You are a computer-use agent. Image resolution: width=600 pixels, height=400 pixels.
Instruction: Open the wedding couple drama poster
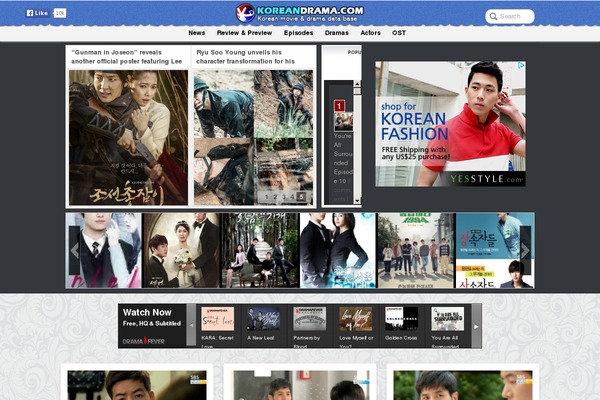[181, 250]
